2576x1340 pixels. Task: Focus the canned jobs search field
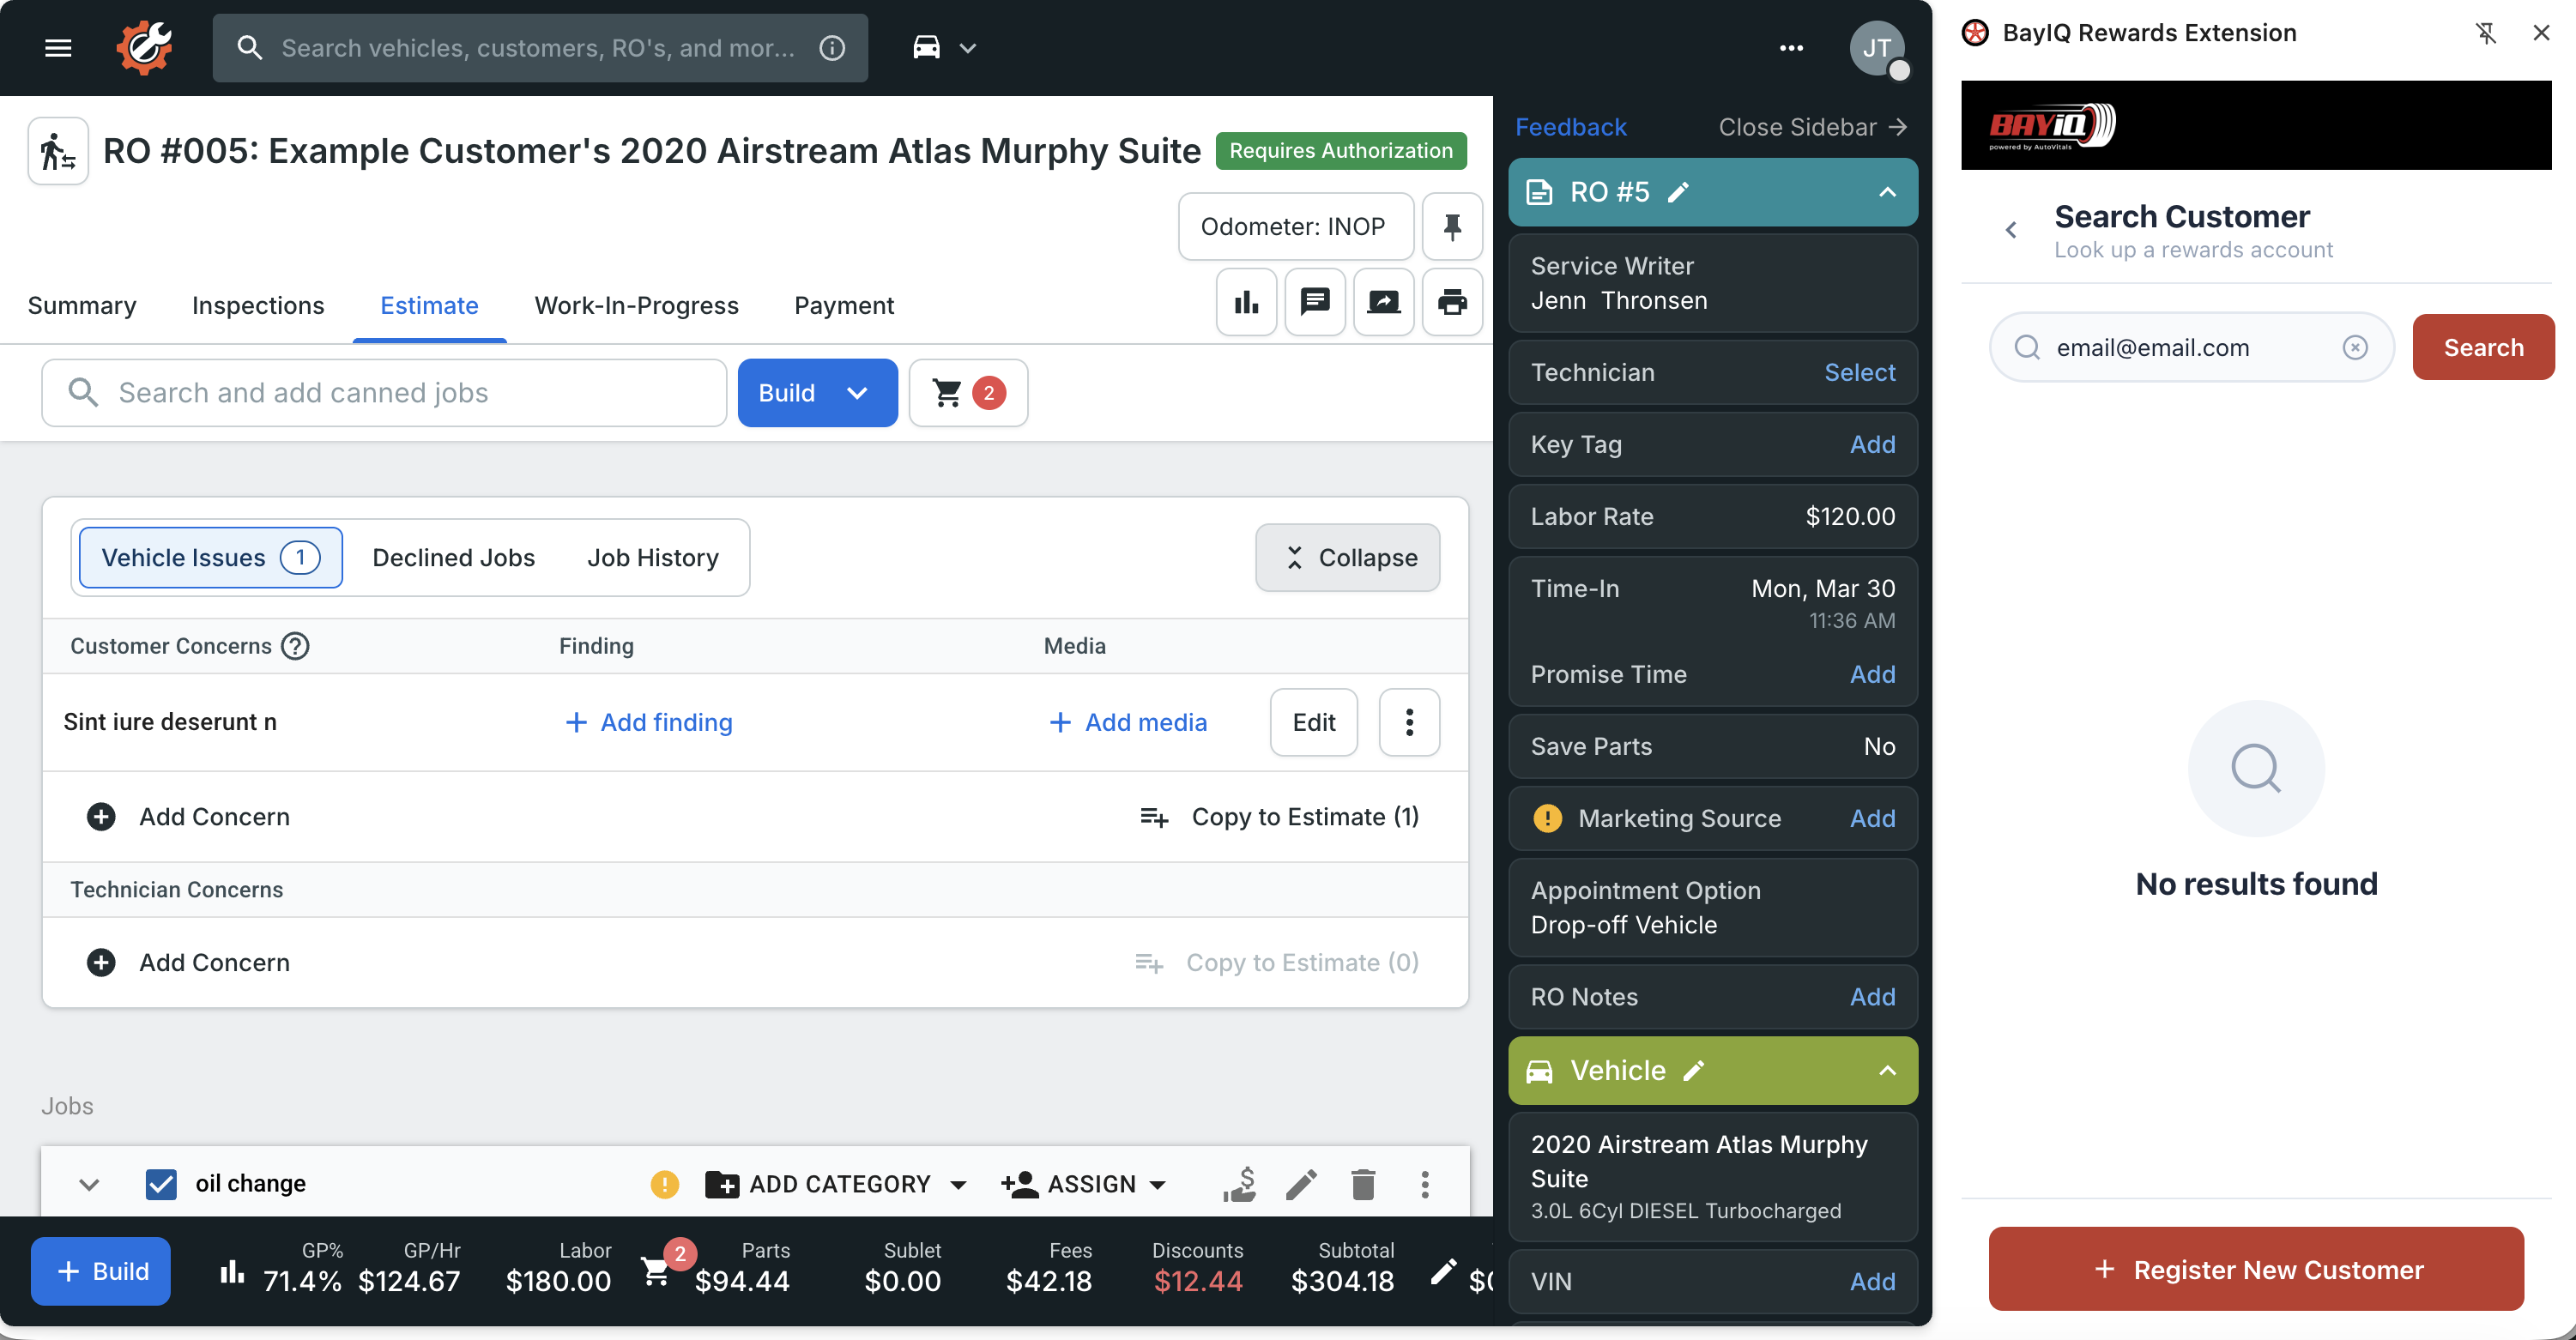pos(384,393)
